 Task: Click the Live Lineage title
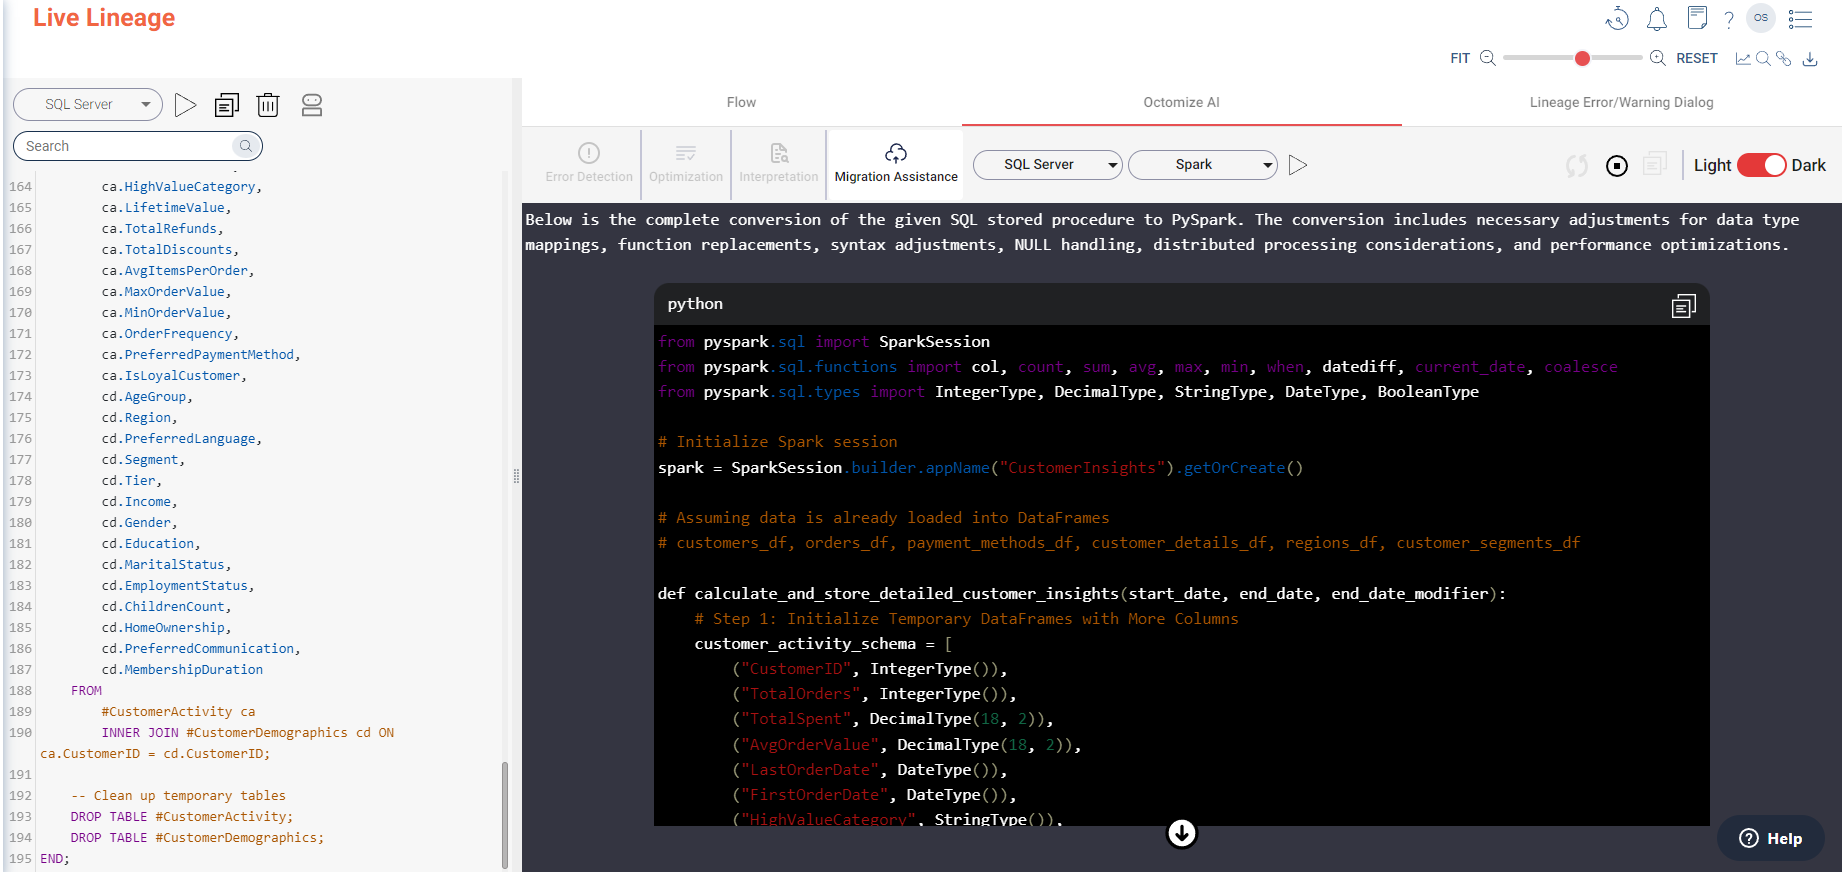coord(104,18)
